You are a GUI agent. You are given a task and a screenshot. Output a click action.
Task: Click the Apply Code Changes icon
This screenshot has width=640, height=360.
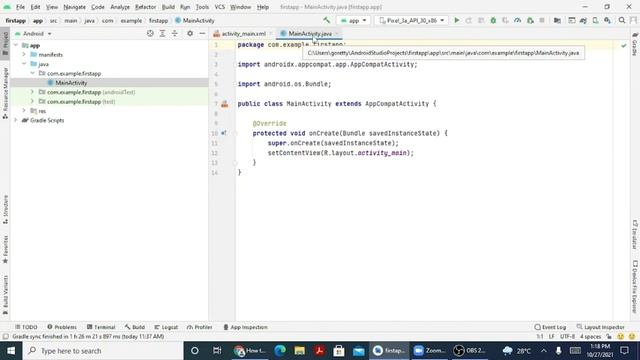click(481, 20)
